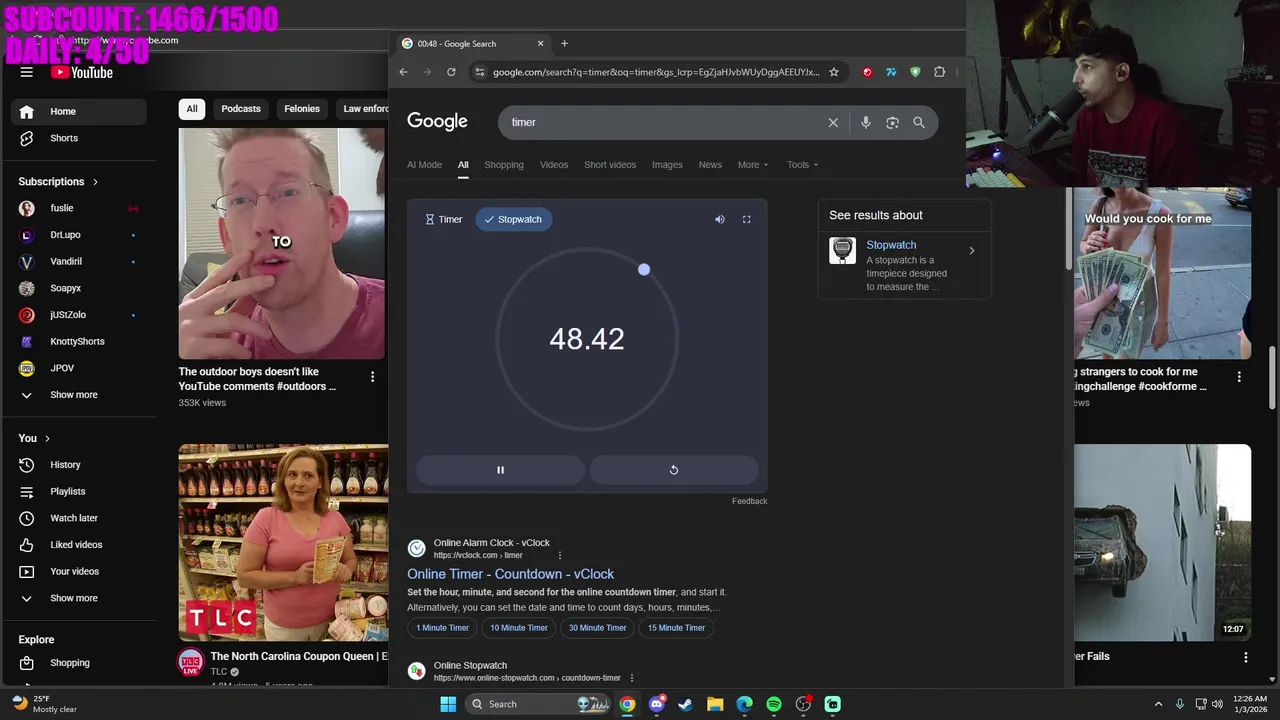Start voice search with microphone icon

[866, 122]
